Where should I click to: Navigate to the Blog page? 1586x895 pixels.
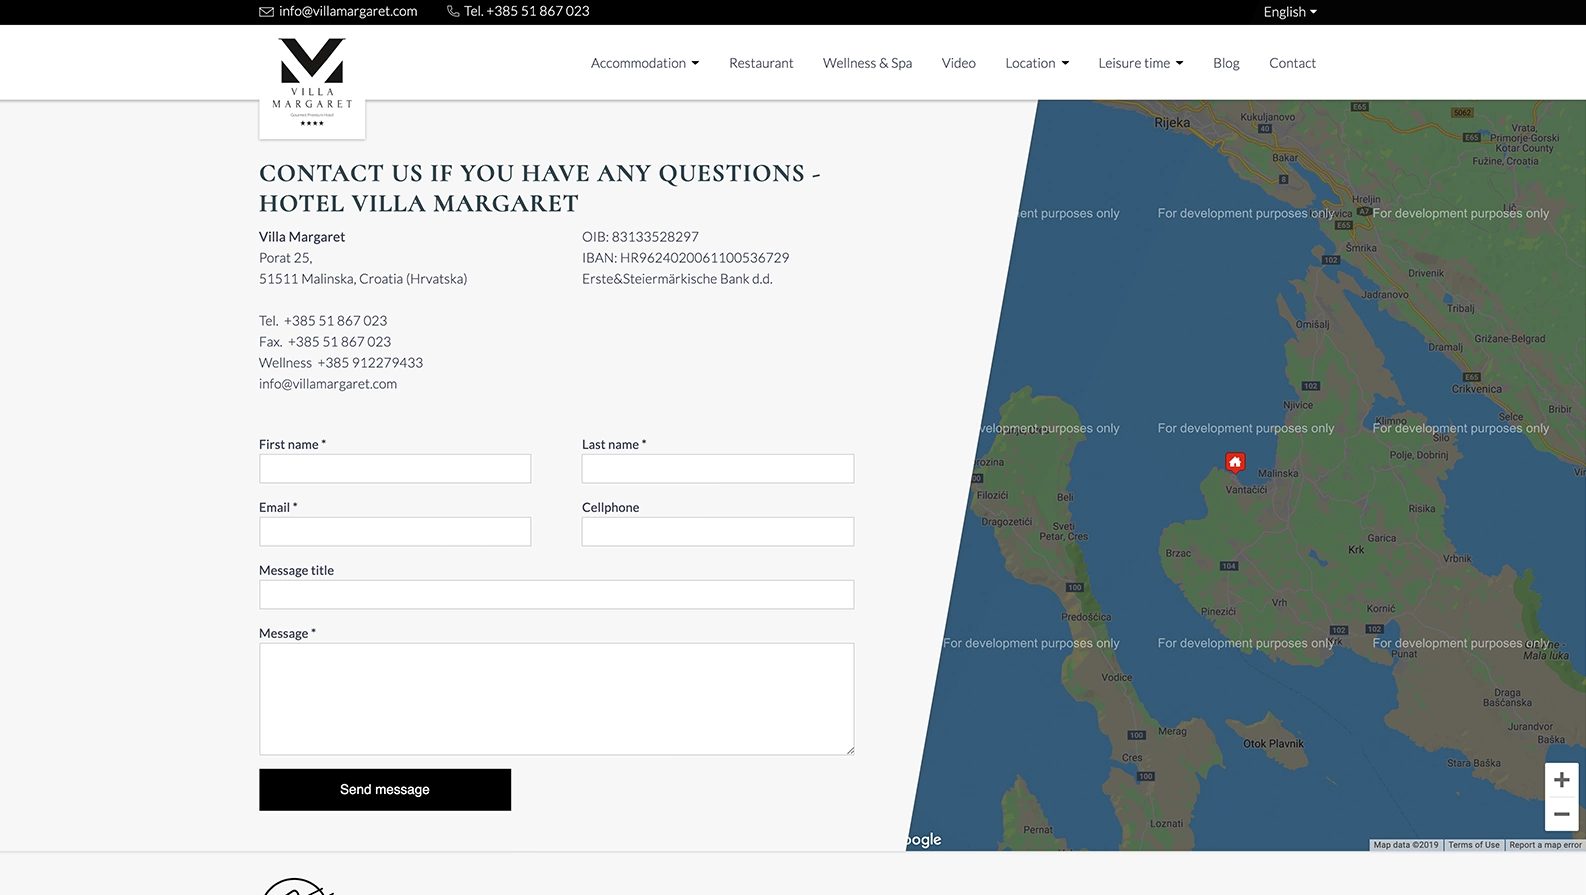coord(1226,63)
